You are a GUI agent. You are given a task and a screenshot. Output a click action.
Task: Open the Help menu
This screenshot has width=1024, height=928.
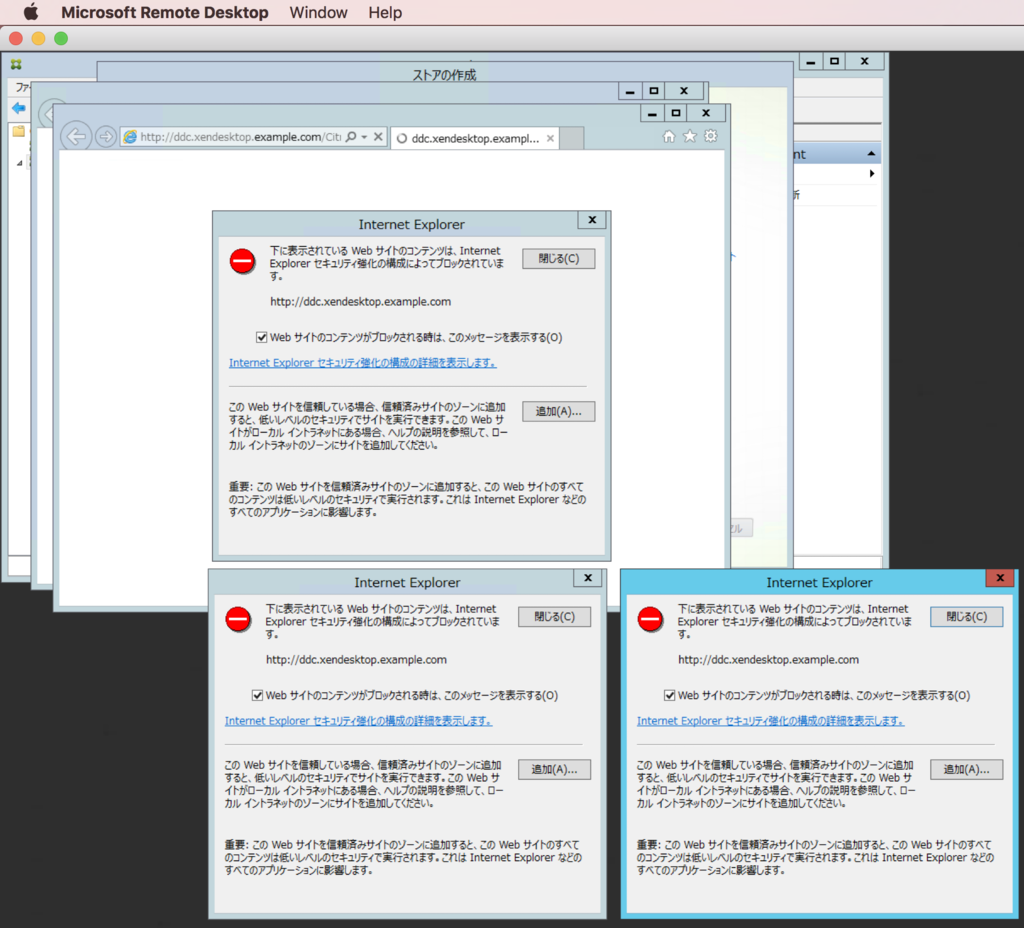(385, 12)
